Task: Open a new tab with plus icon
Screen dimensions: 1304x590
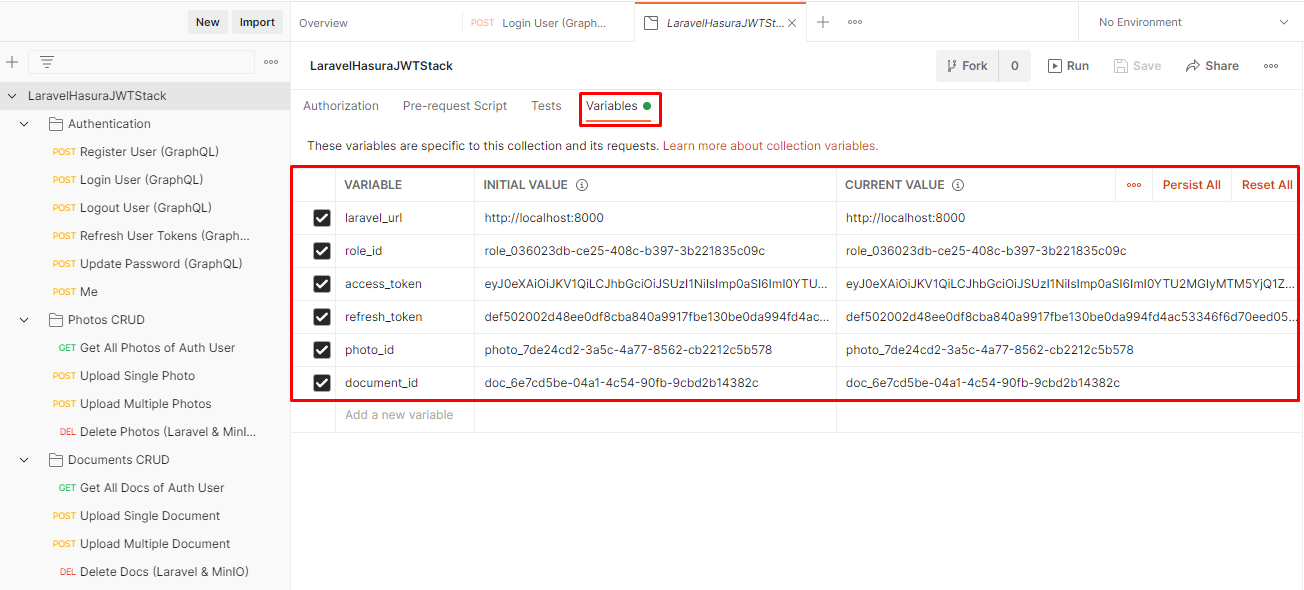Action: pyautogui.click(x=823, y=22)
